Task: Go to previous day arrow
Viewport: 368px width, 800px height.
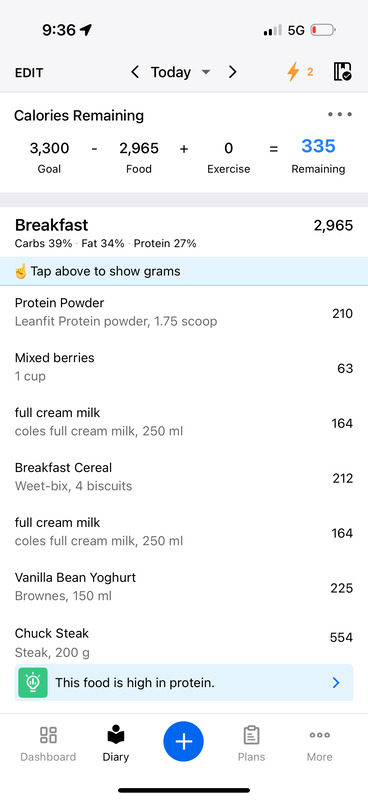Action: [x=135, y=72]
